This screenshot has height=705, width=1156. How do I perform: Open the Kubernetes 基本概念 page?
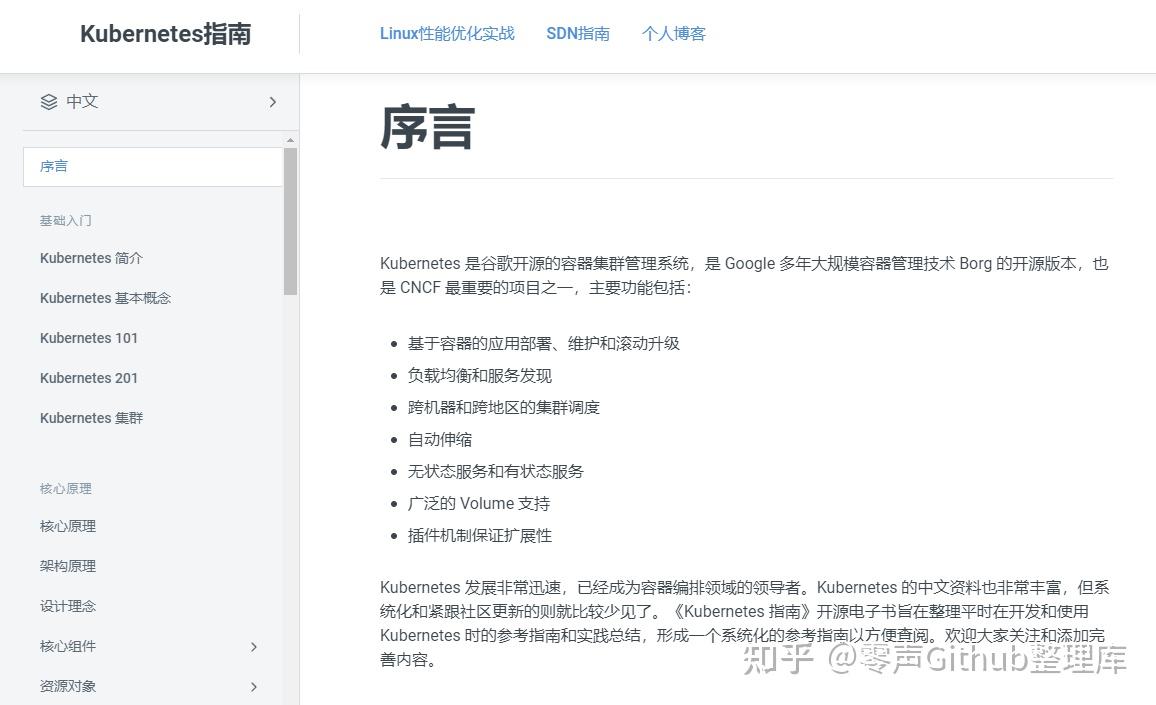click(105, 298)
